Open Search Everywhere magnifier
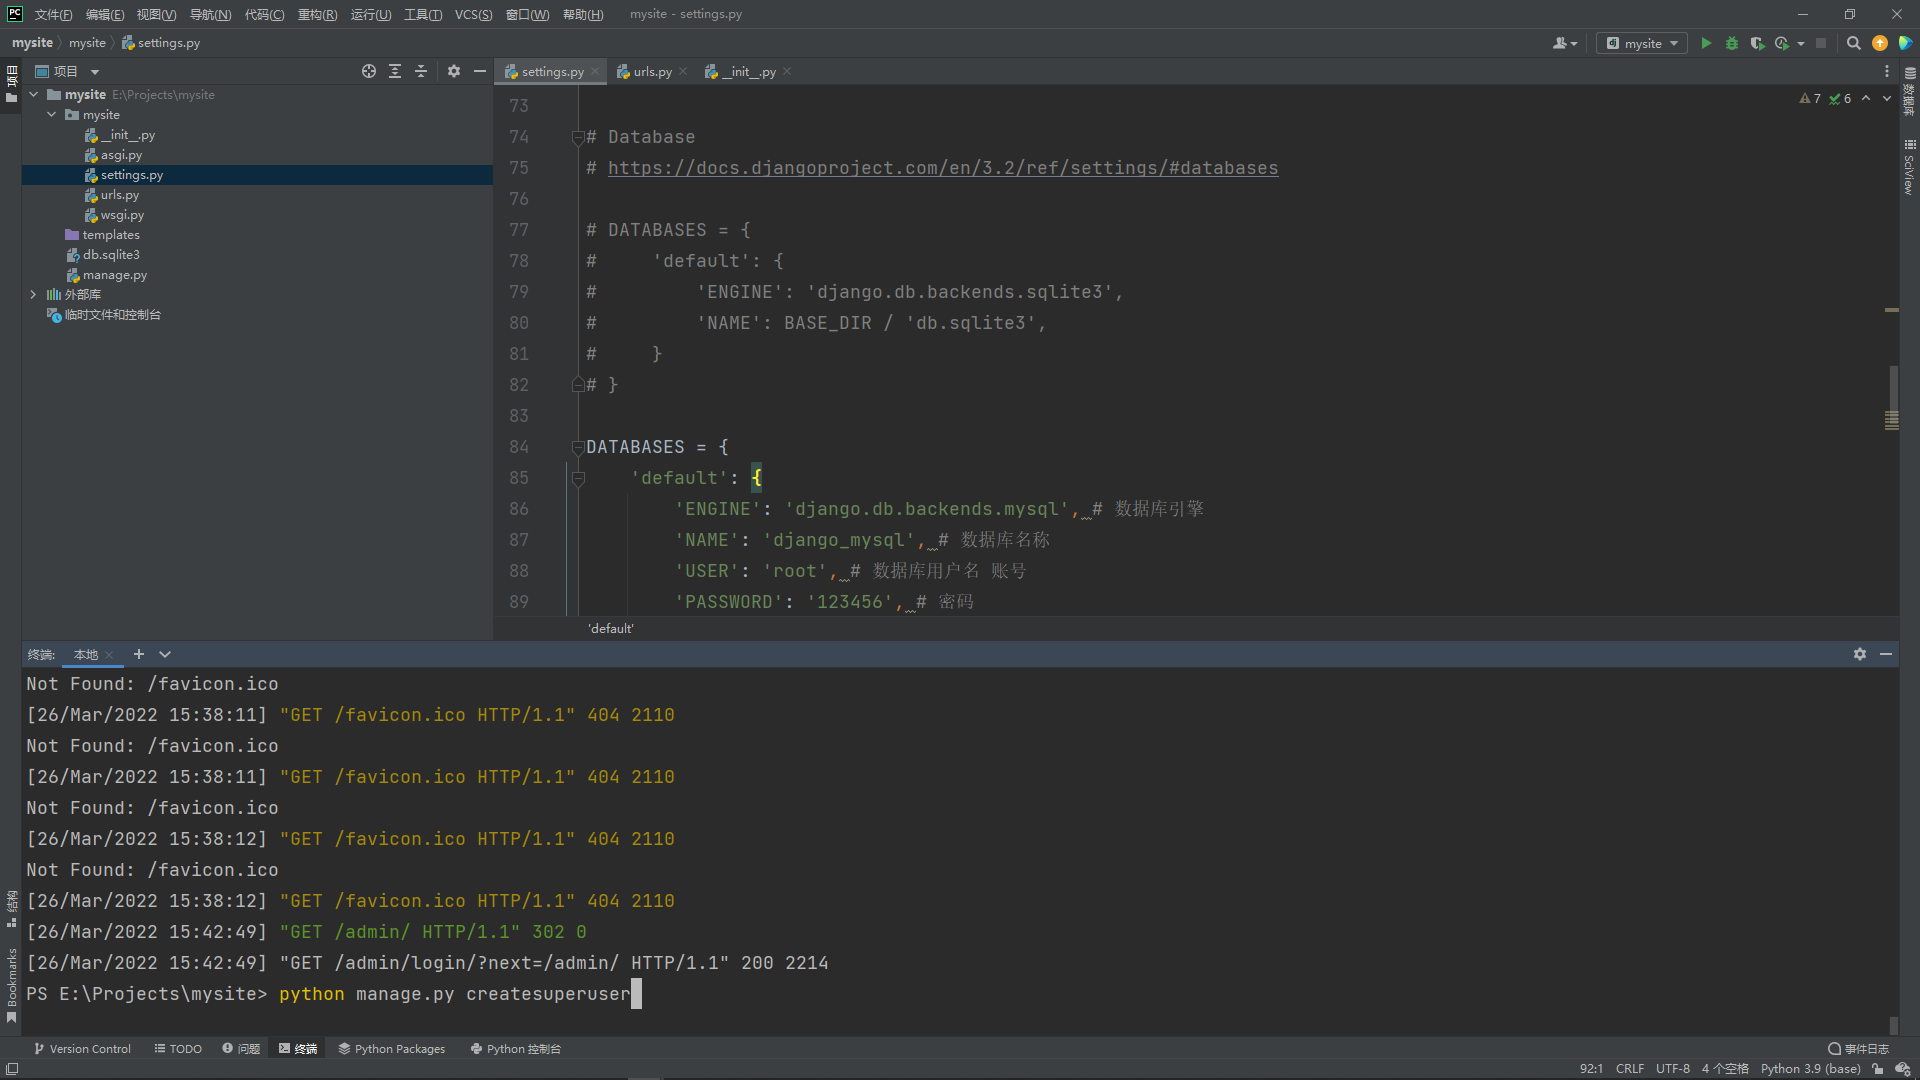The image size is (1920, 1080). 1853,43
